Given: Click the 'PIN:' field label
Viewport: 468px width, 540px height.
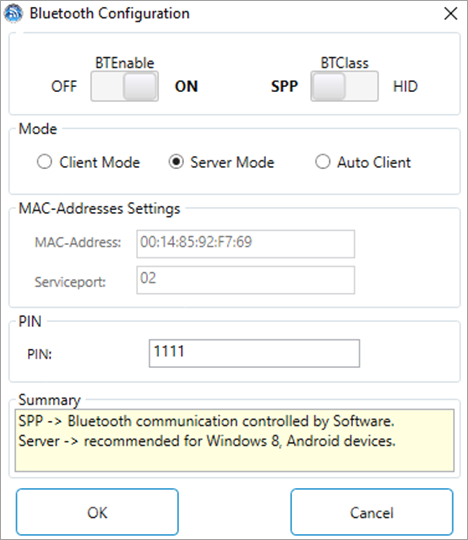Looking at the screenshot, I should [40, 354].
